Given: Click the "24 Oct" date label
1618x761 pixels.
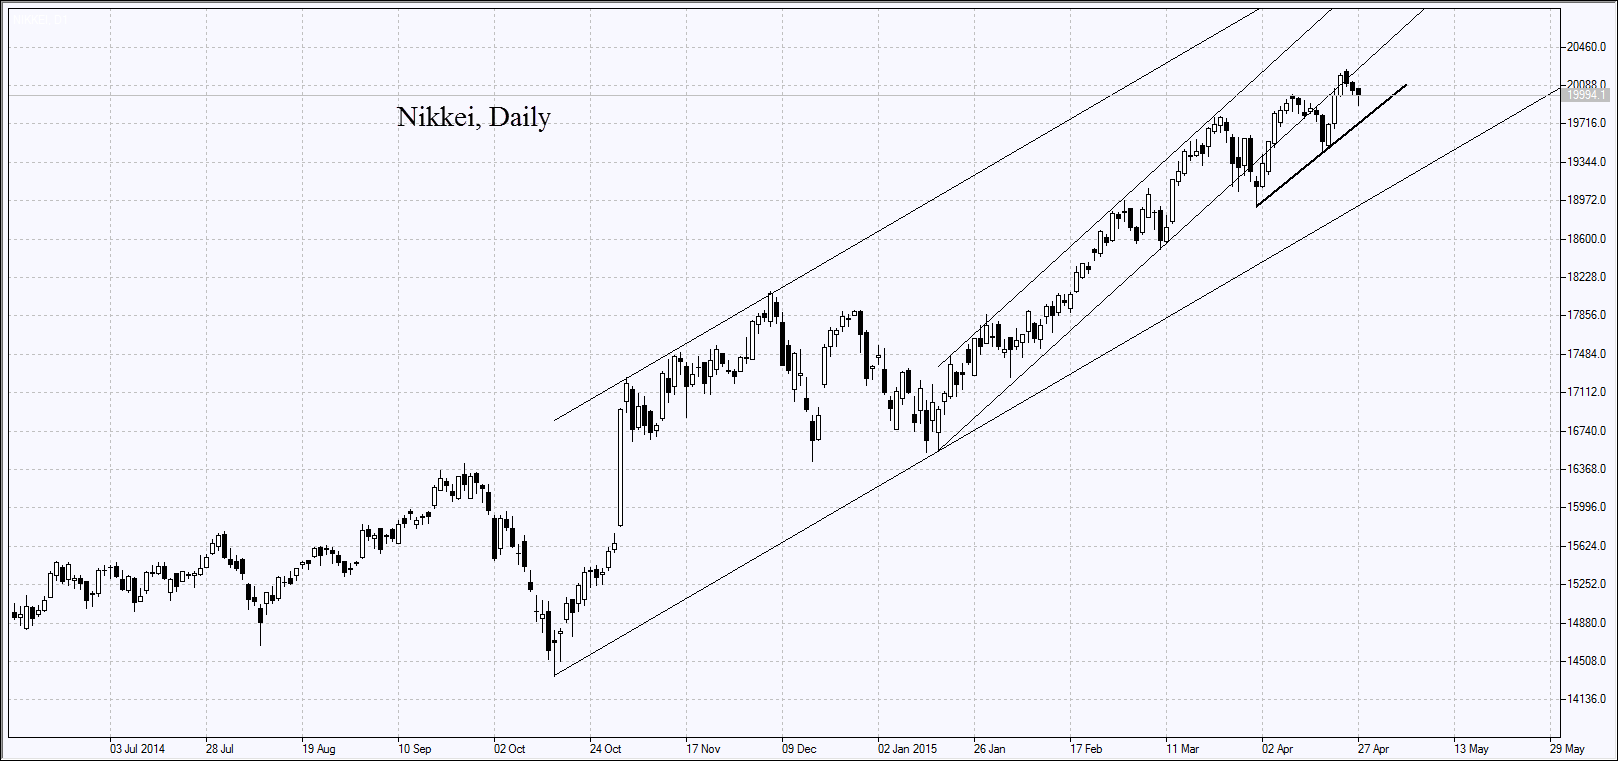Looking at the screenshot, I should [605, 748].
